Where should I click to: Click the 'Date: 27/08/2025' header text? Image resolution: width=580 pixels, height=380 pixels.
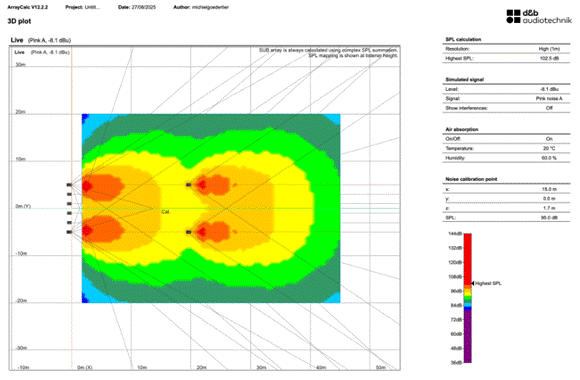coord(137,7)
